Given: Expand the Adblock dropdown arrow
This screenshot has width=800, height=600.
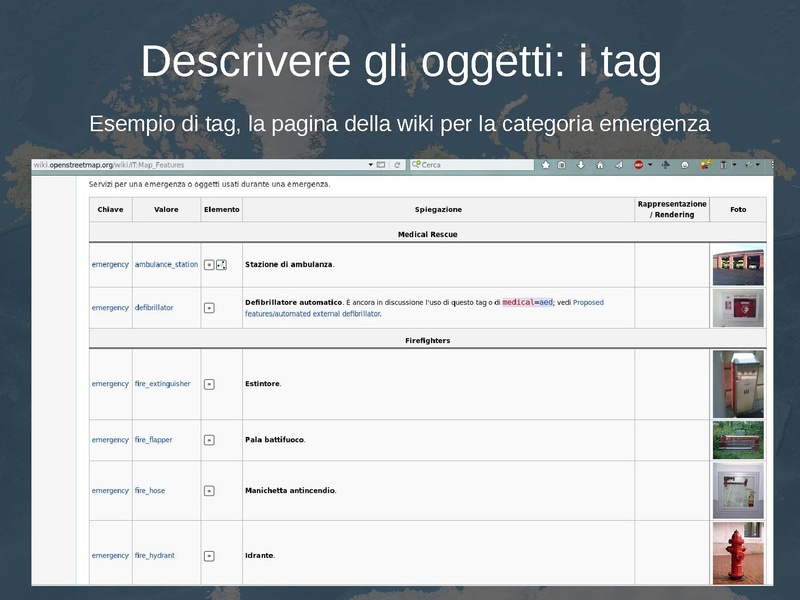Looking at the screenshot, I should tap(650, 165).
